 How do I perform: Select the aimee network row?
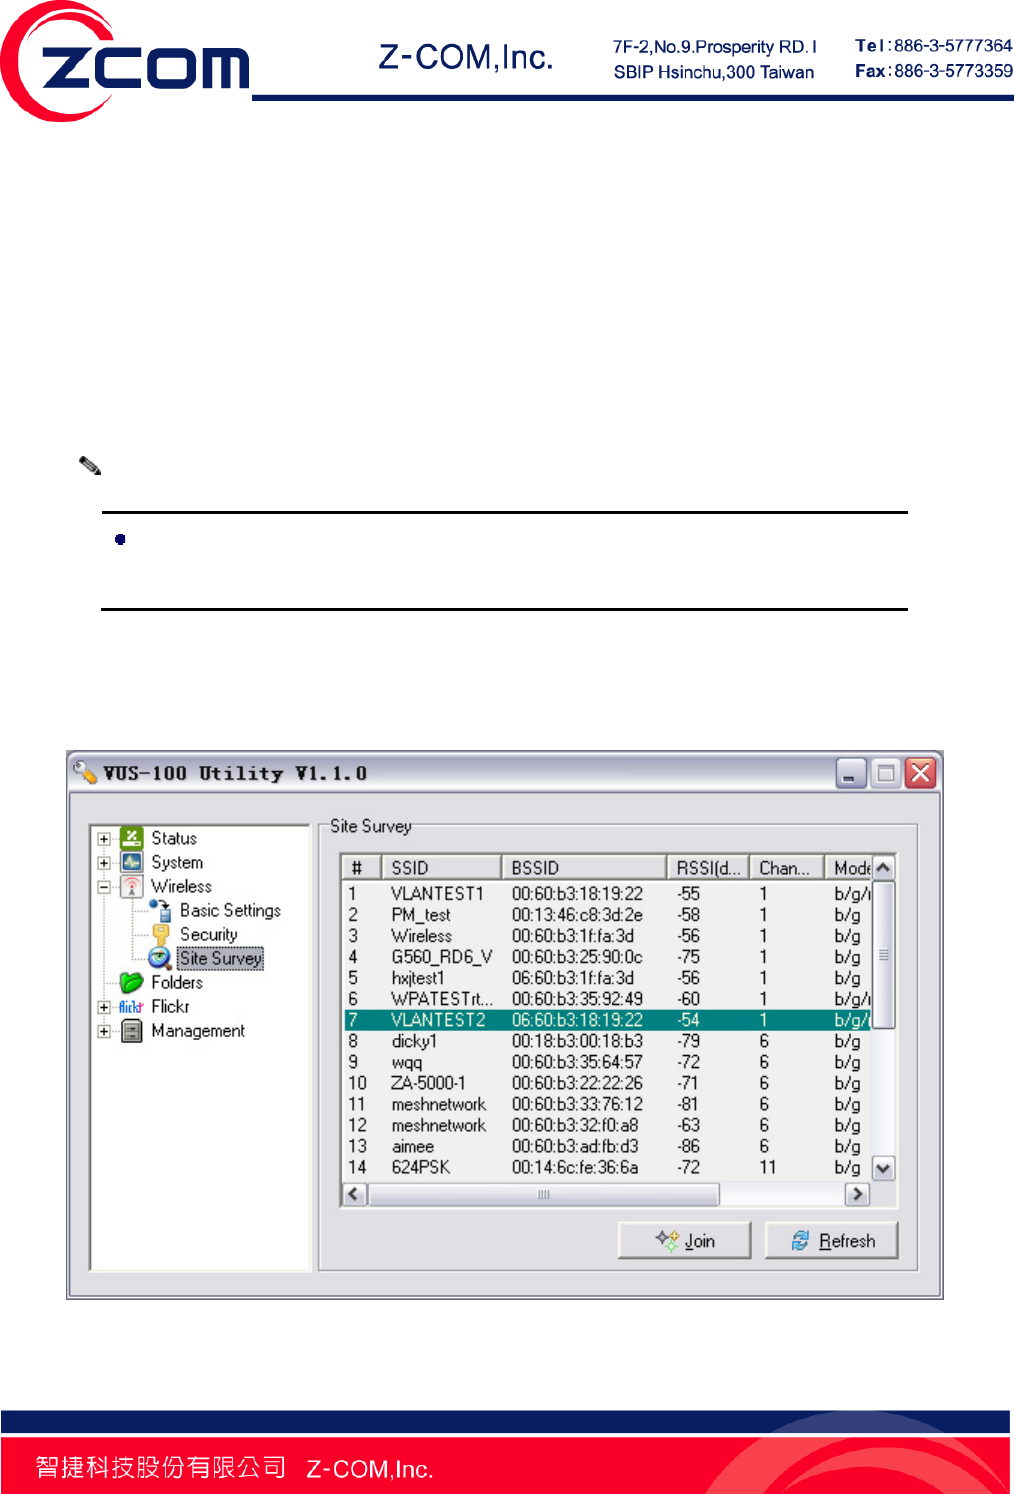607,1146
